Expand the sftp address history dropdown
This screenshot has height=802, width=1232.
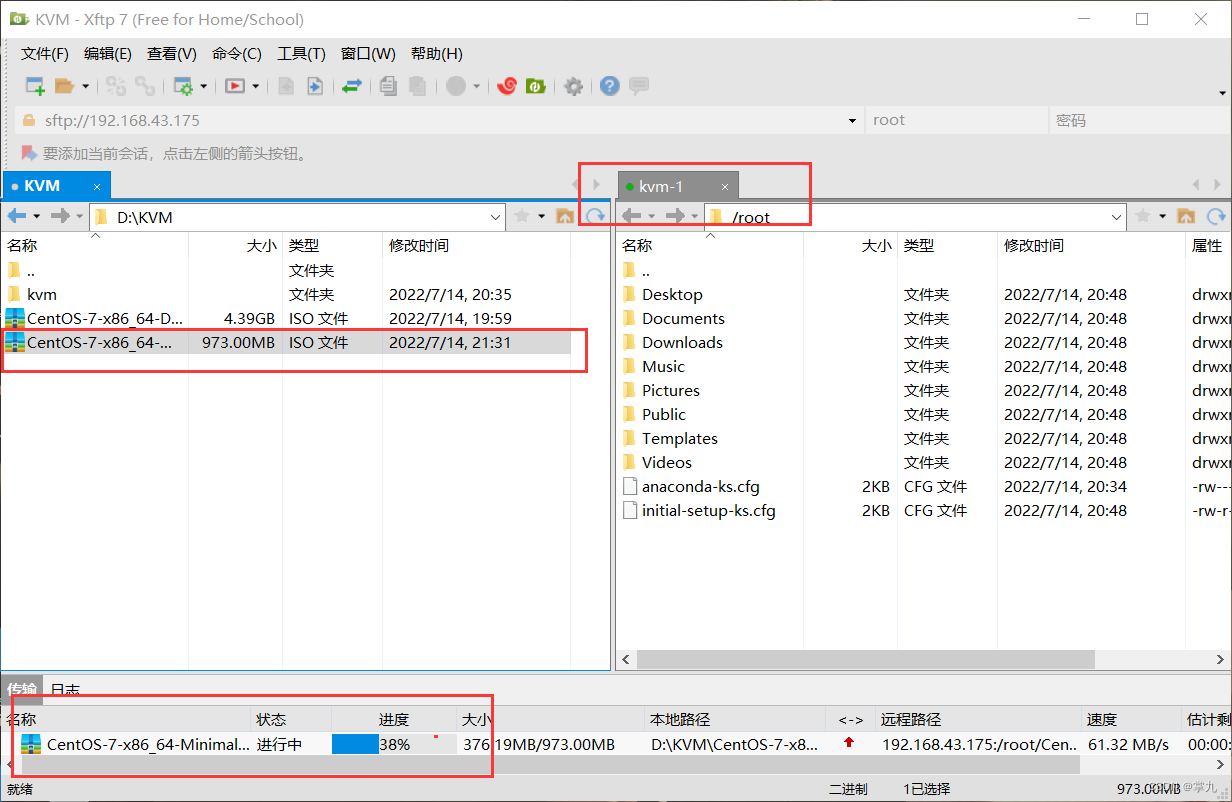(x=852, y=120)
